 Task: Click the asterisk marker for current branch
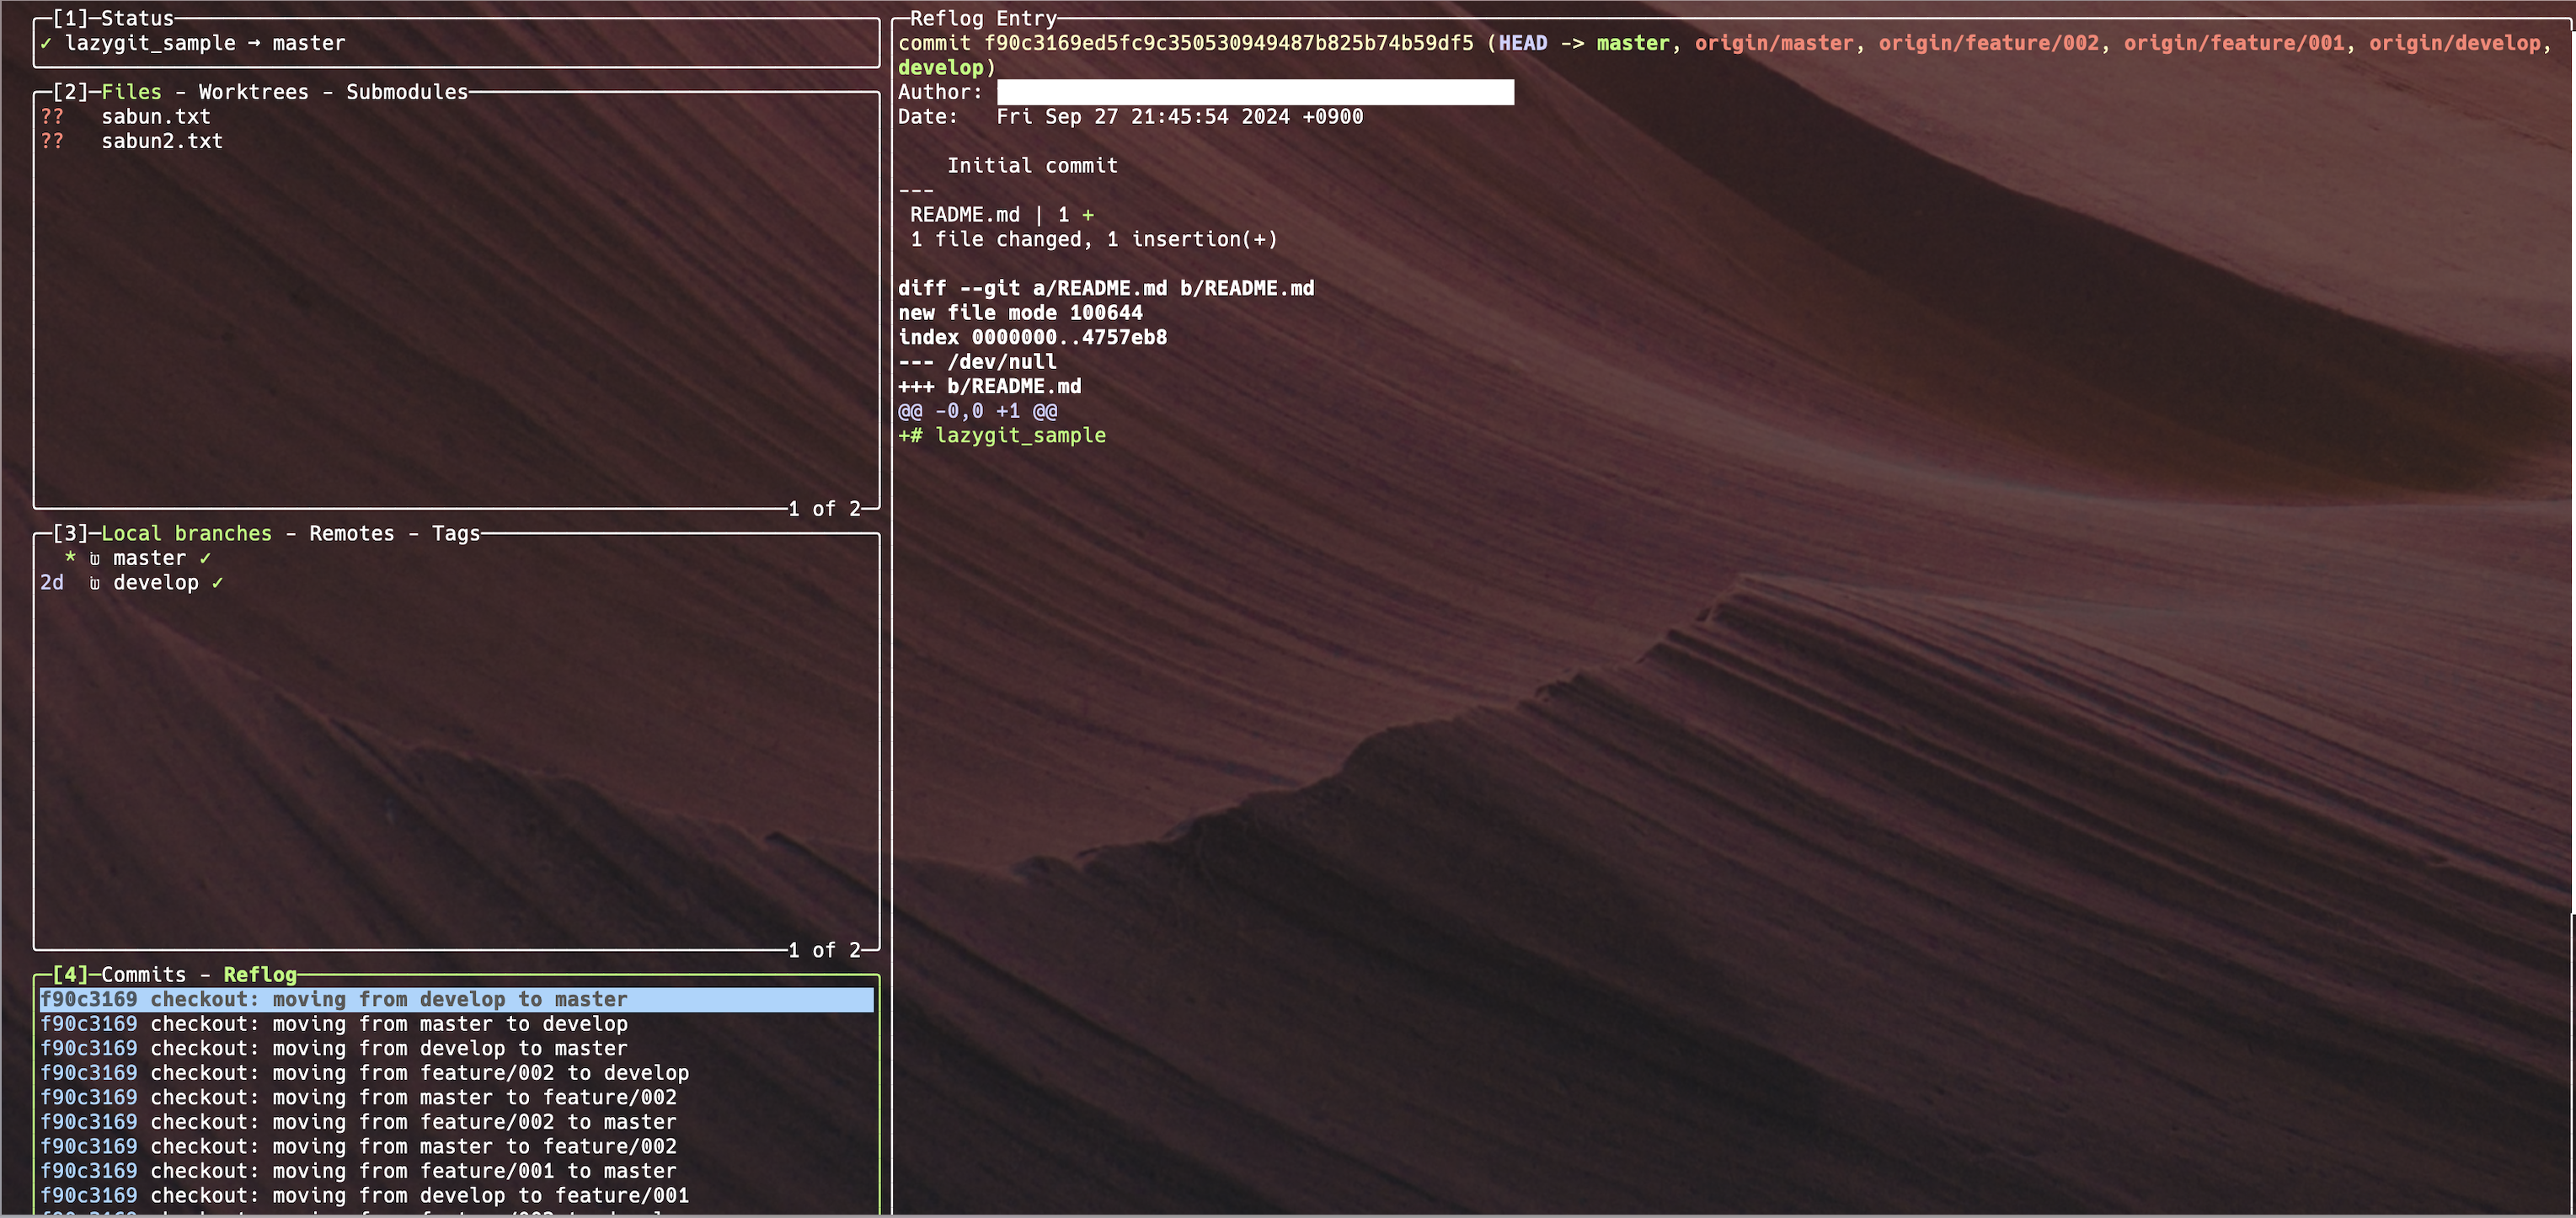(70, 558)
